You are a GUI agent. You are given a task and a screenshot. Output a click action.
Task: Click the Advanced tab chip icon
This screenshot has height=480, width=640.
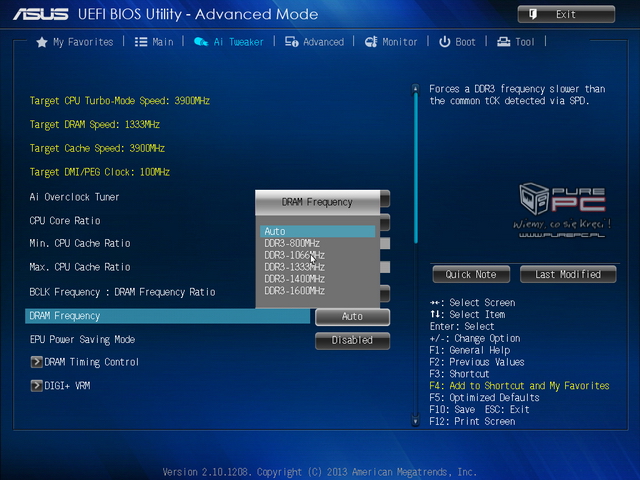point(291,42)
